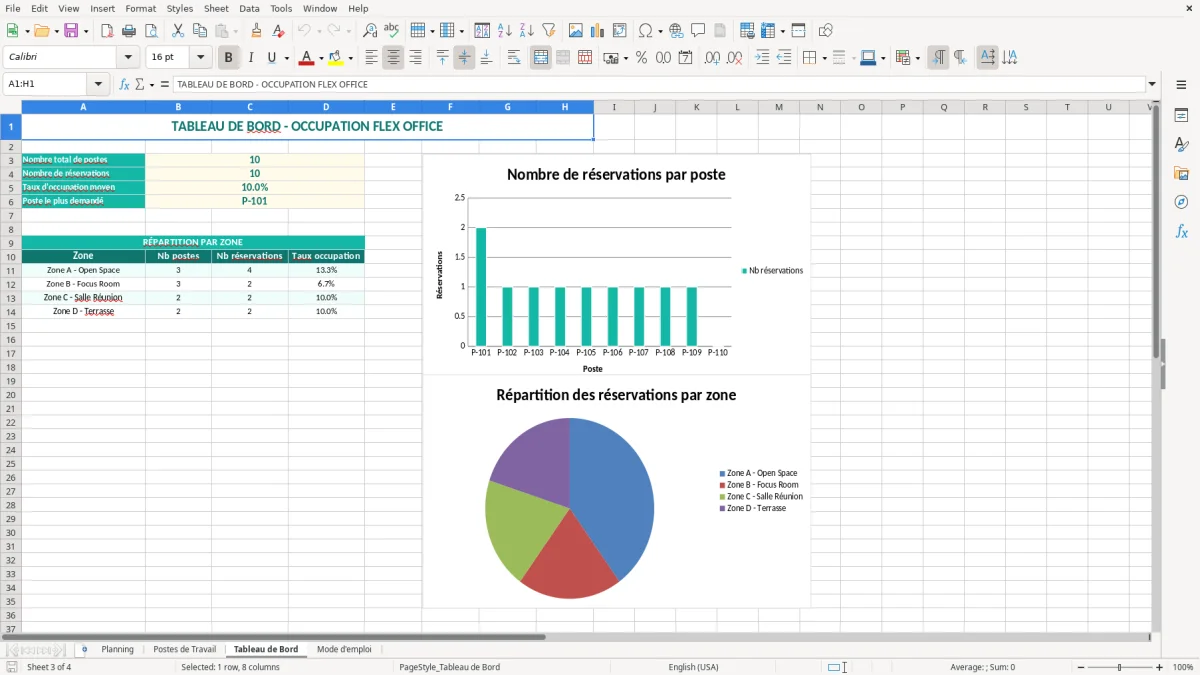Expand the formula bar

point(1153,85)
